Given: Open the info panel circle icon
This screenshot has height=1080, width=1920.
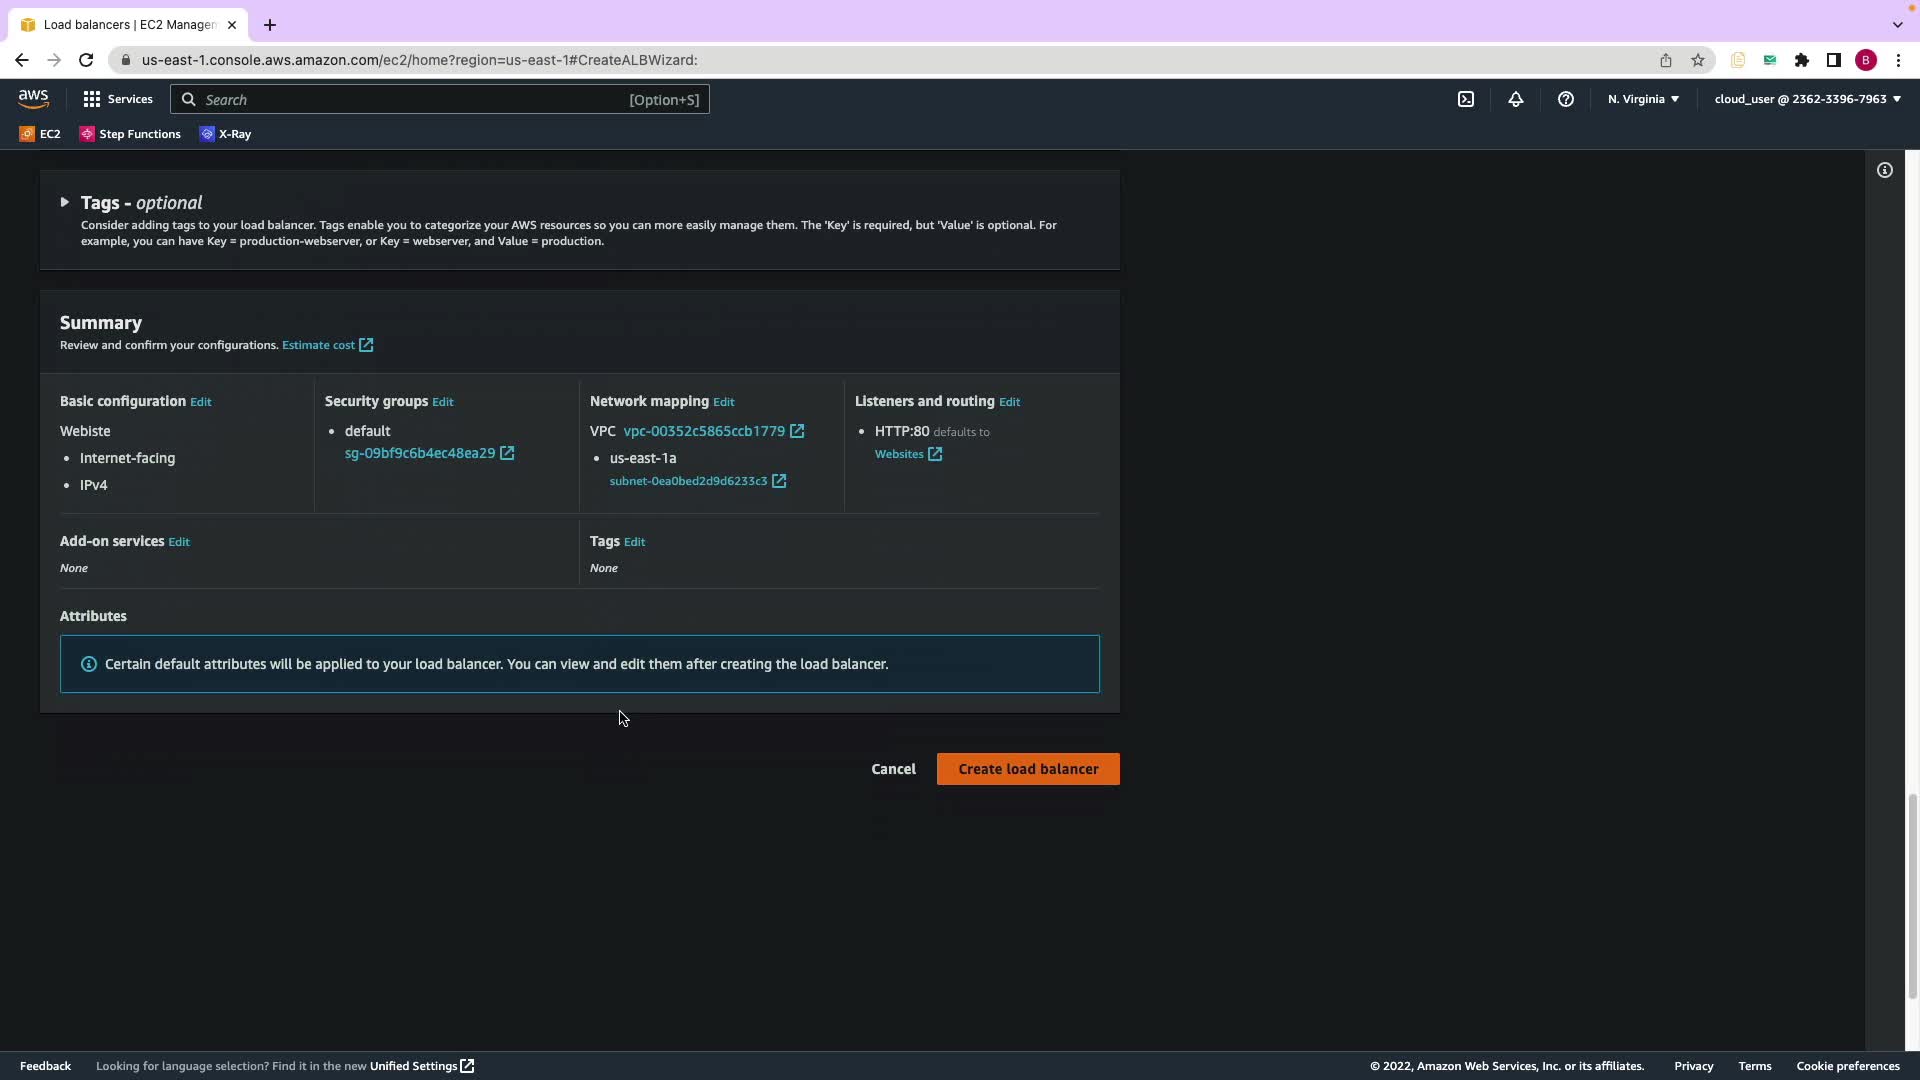Looking at the screenshot, I should tap(1884, 170).
